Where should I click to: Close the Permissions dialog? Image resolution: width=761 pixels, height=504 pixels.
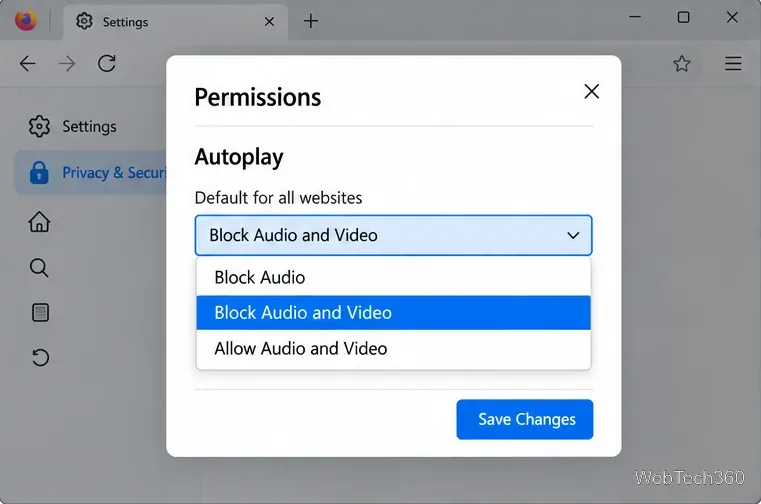click(x=592, y=91)
